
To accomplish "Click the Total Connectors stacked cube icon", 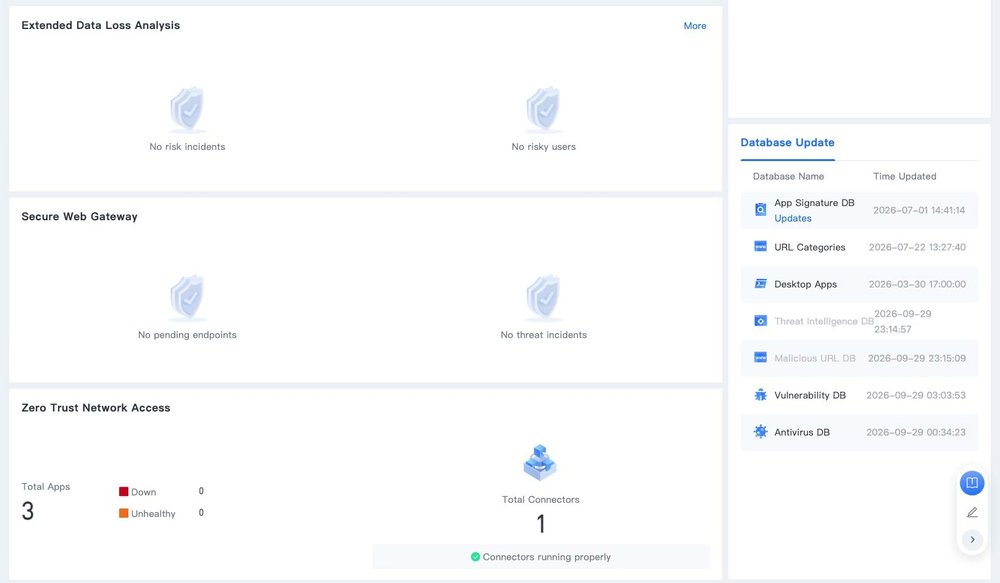I will [540, 463].
